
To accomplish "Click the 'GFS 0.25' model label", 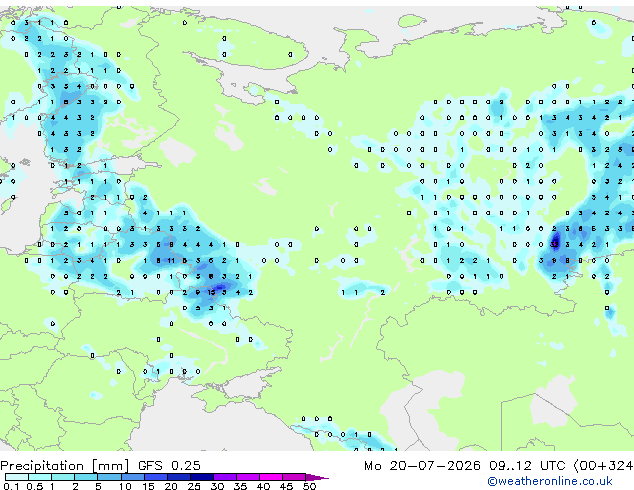I will point(169,466).
